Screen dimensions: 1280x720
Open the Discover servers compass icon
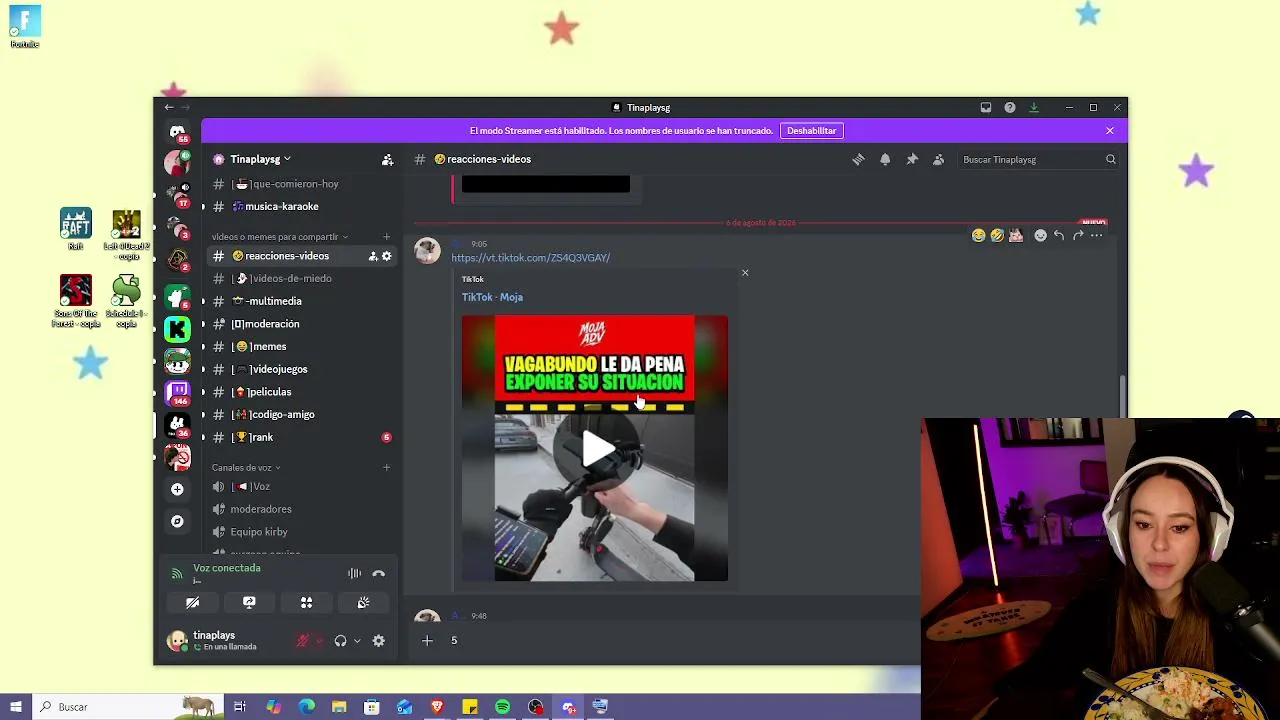[x=177, y=521]
